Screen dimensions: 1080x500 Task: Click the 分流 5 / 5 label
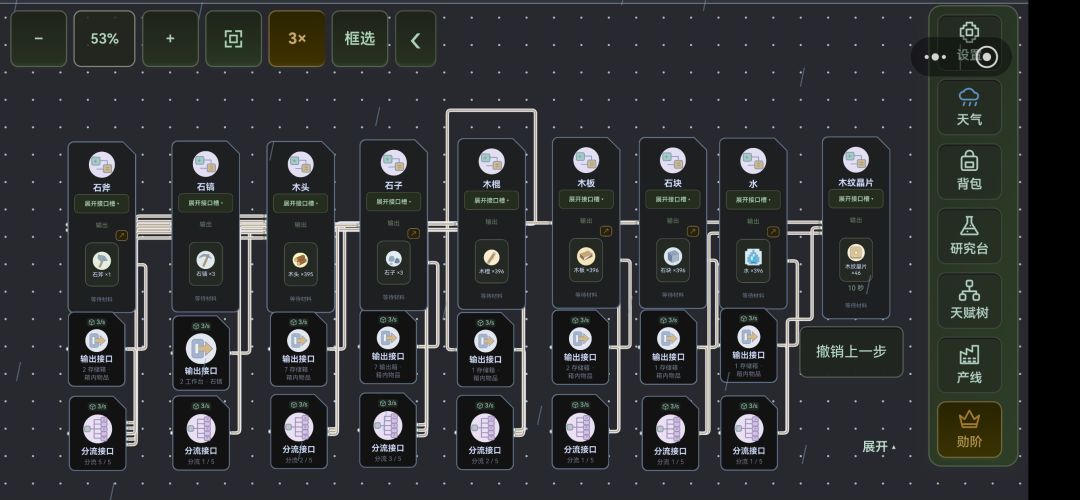tap(97, 462)
